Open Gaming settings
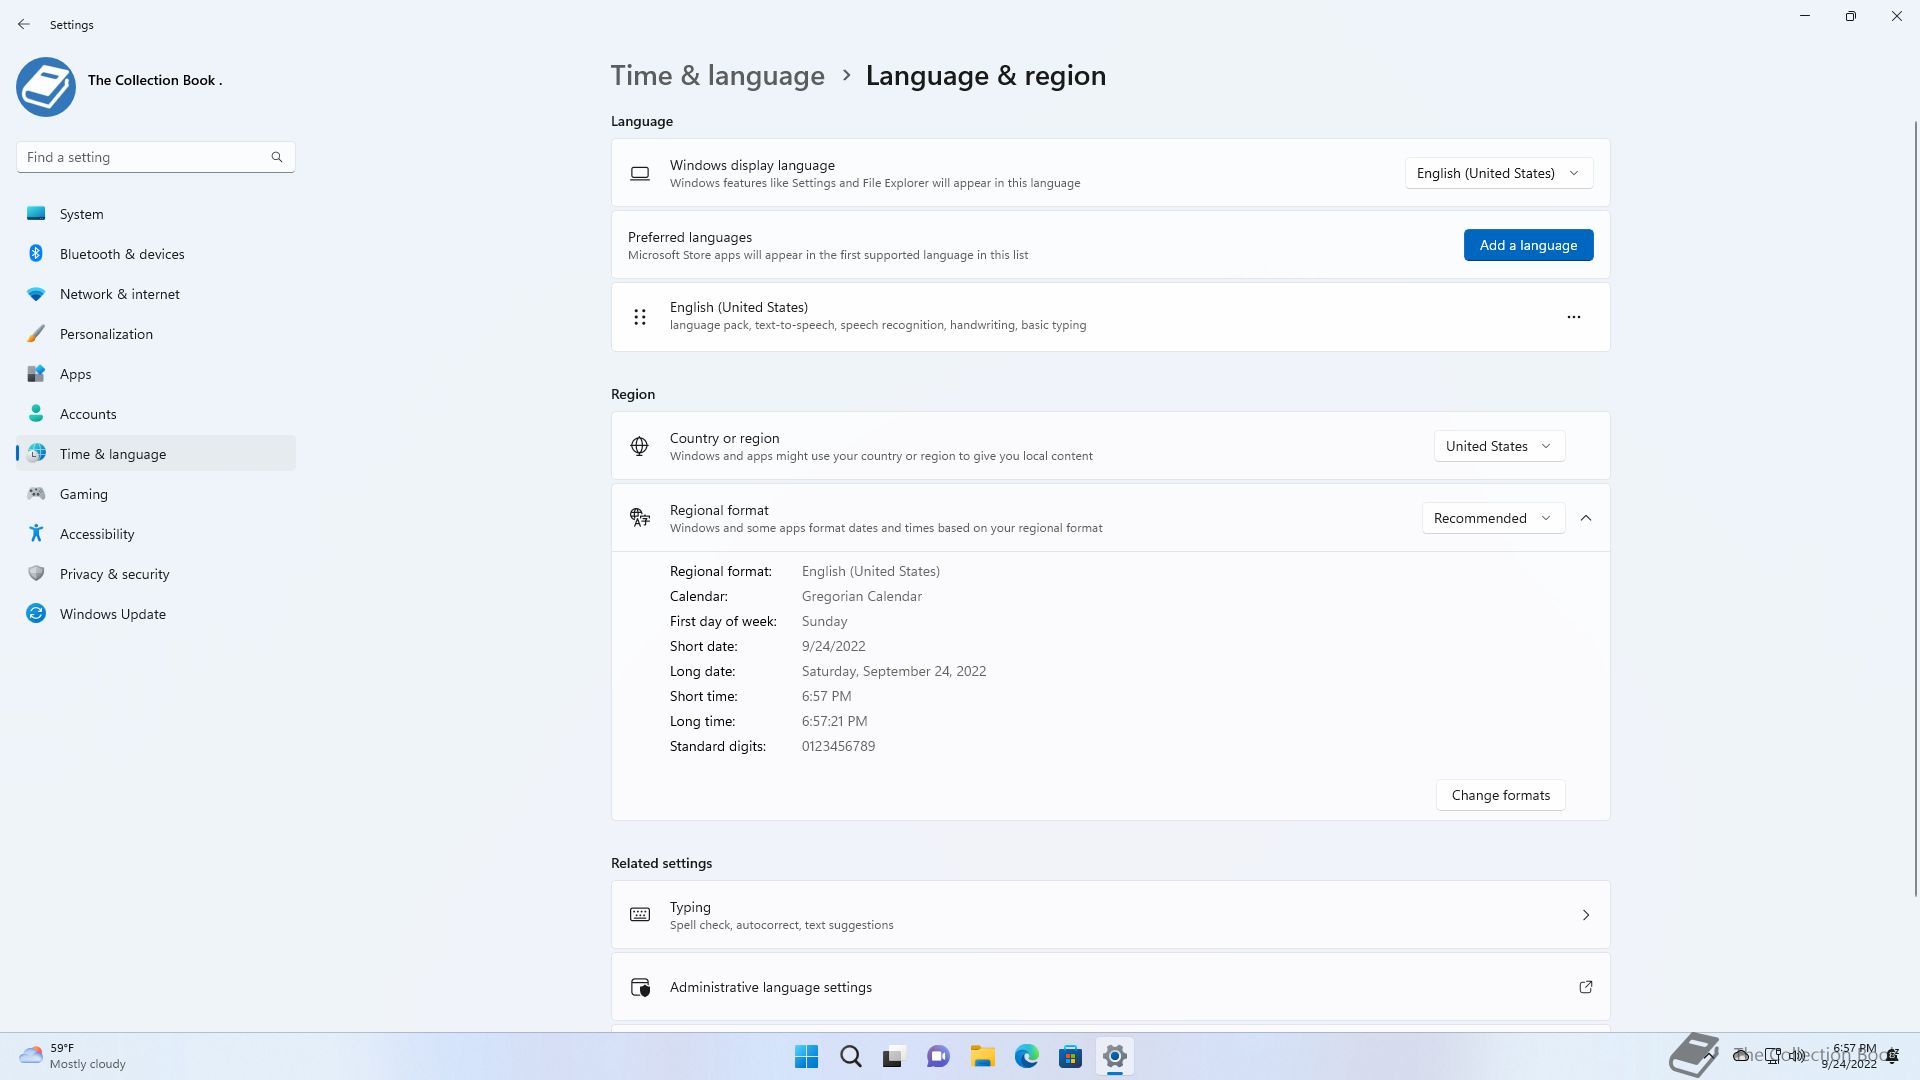This screenshot has height=1080, width=1920. pos(156,494)
